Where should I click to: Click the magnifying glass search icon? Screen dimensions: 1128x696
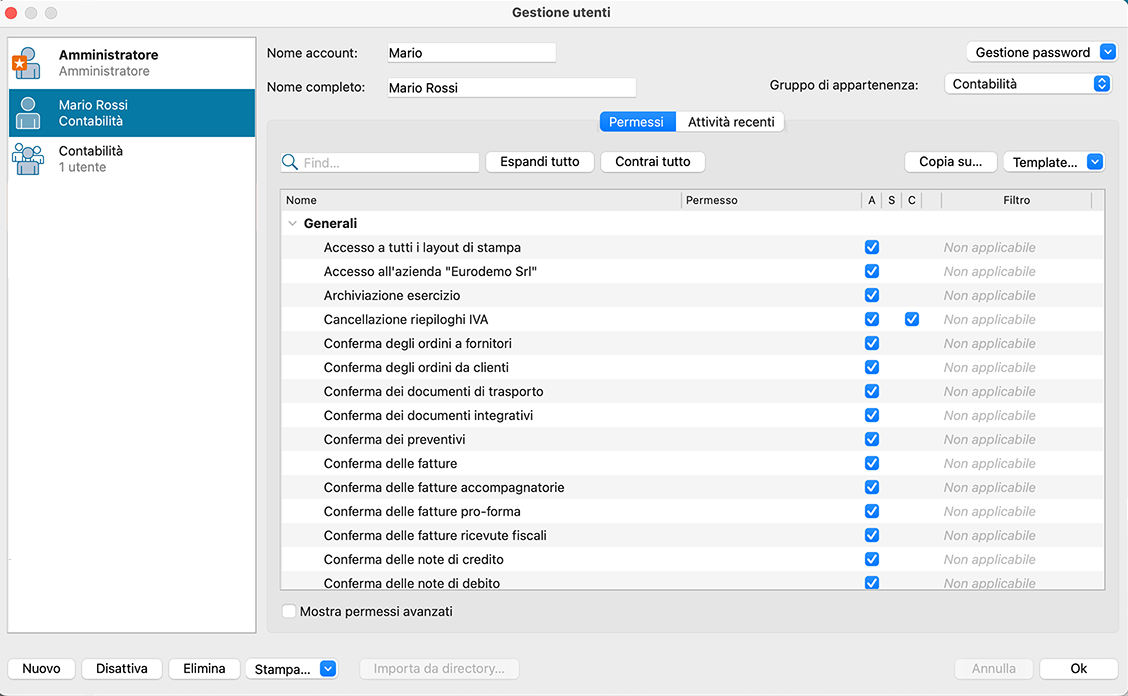click(x=290, y=162)
